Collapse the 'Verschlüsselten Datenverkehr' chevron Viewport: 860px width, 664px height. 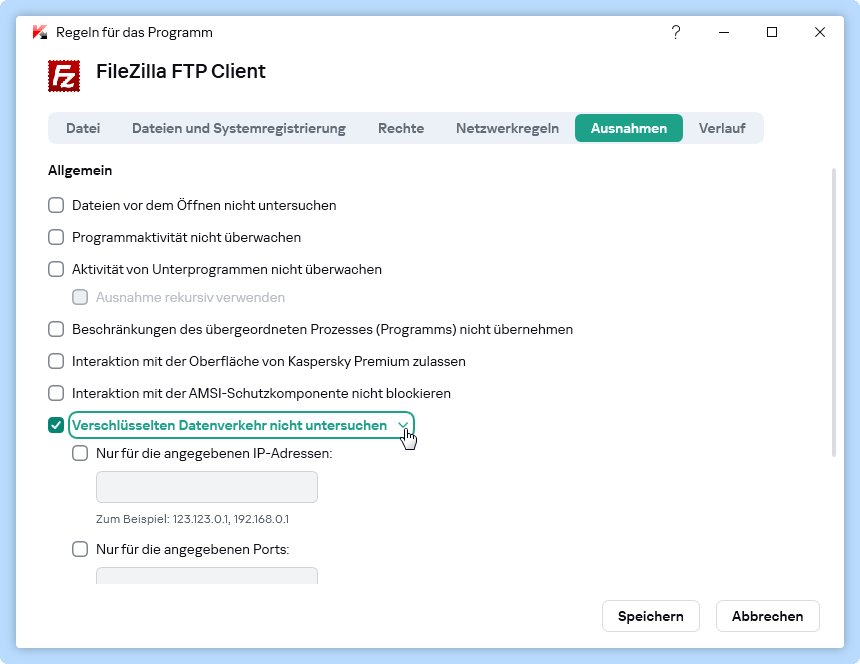click(x=403, y=426)
